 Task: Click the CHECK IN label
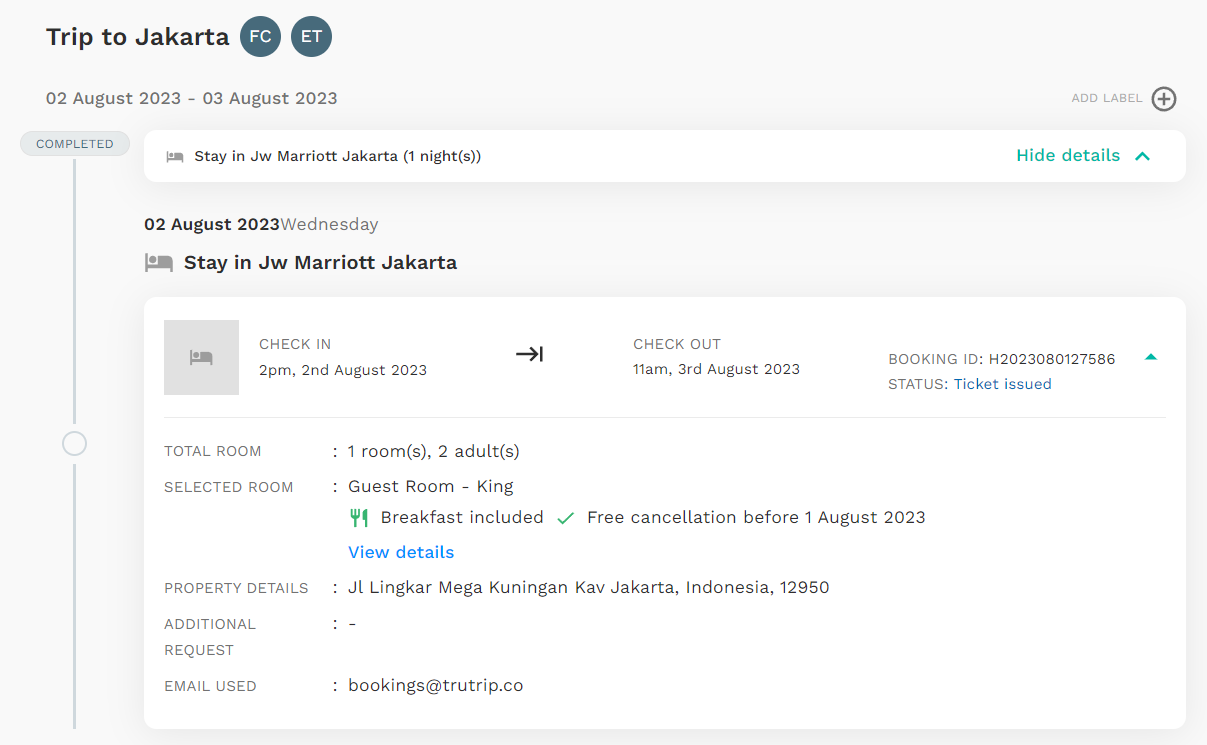(x=295, y=344)
